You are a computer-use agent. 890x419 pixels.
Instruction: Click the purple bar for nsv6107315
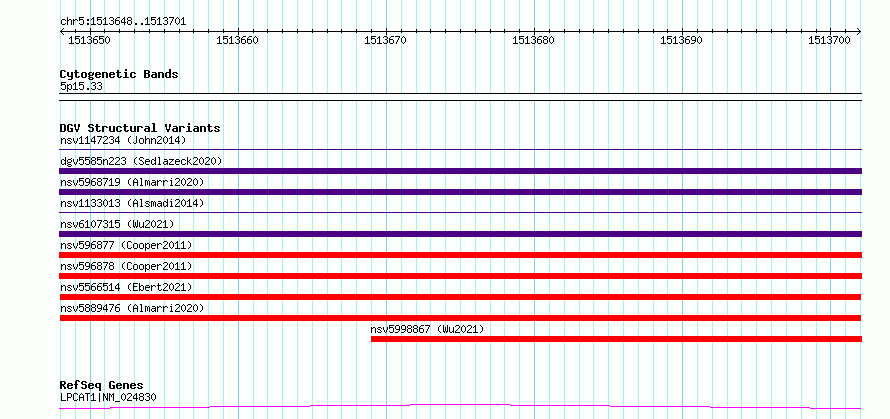(460, 234)
